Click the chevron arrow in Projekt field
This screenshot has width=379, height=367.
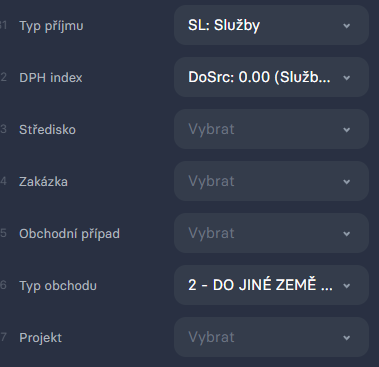tap(347, 338)
